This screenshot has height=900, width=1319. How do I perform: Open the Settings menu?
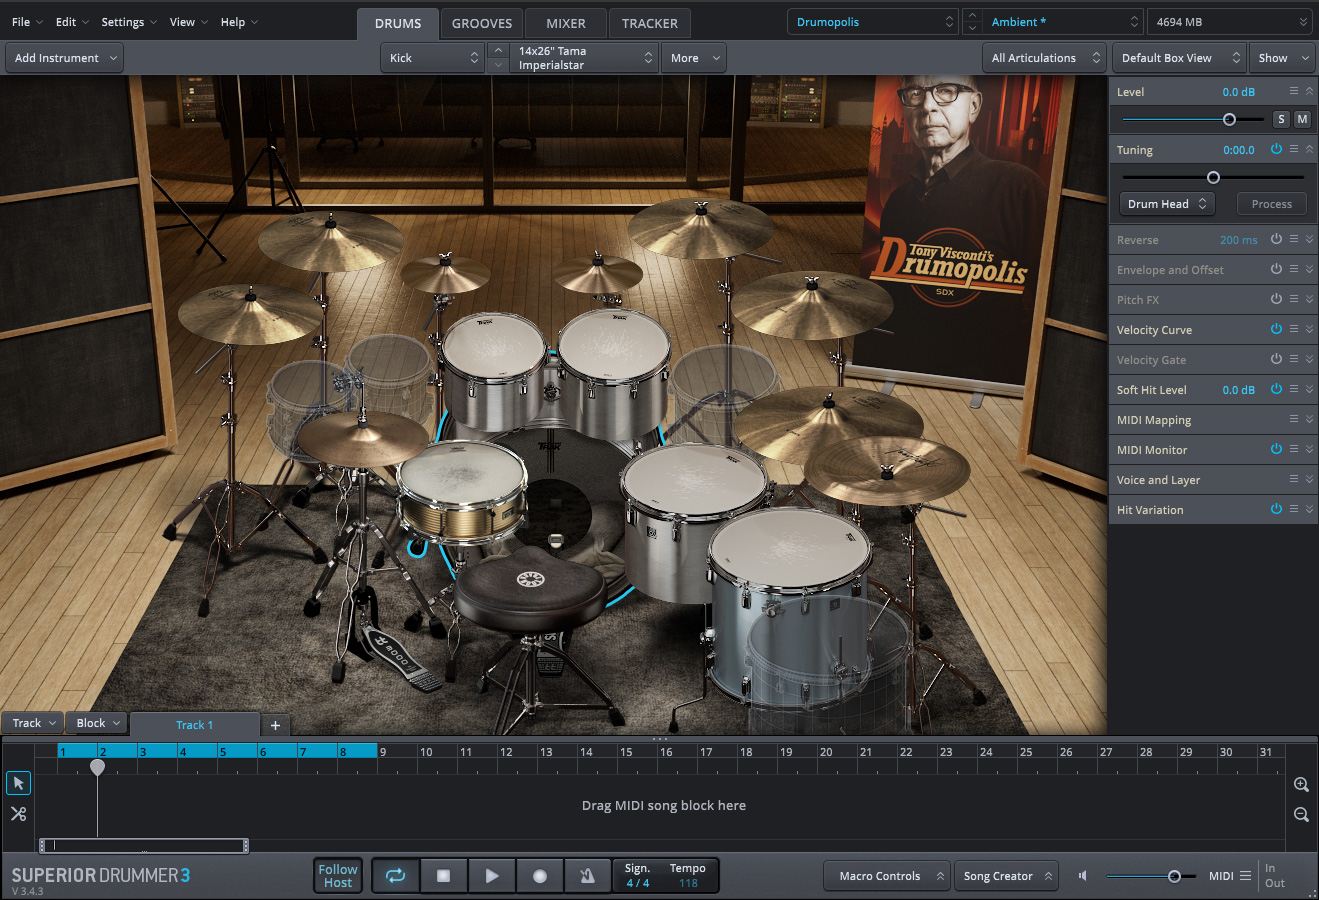129,22
